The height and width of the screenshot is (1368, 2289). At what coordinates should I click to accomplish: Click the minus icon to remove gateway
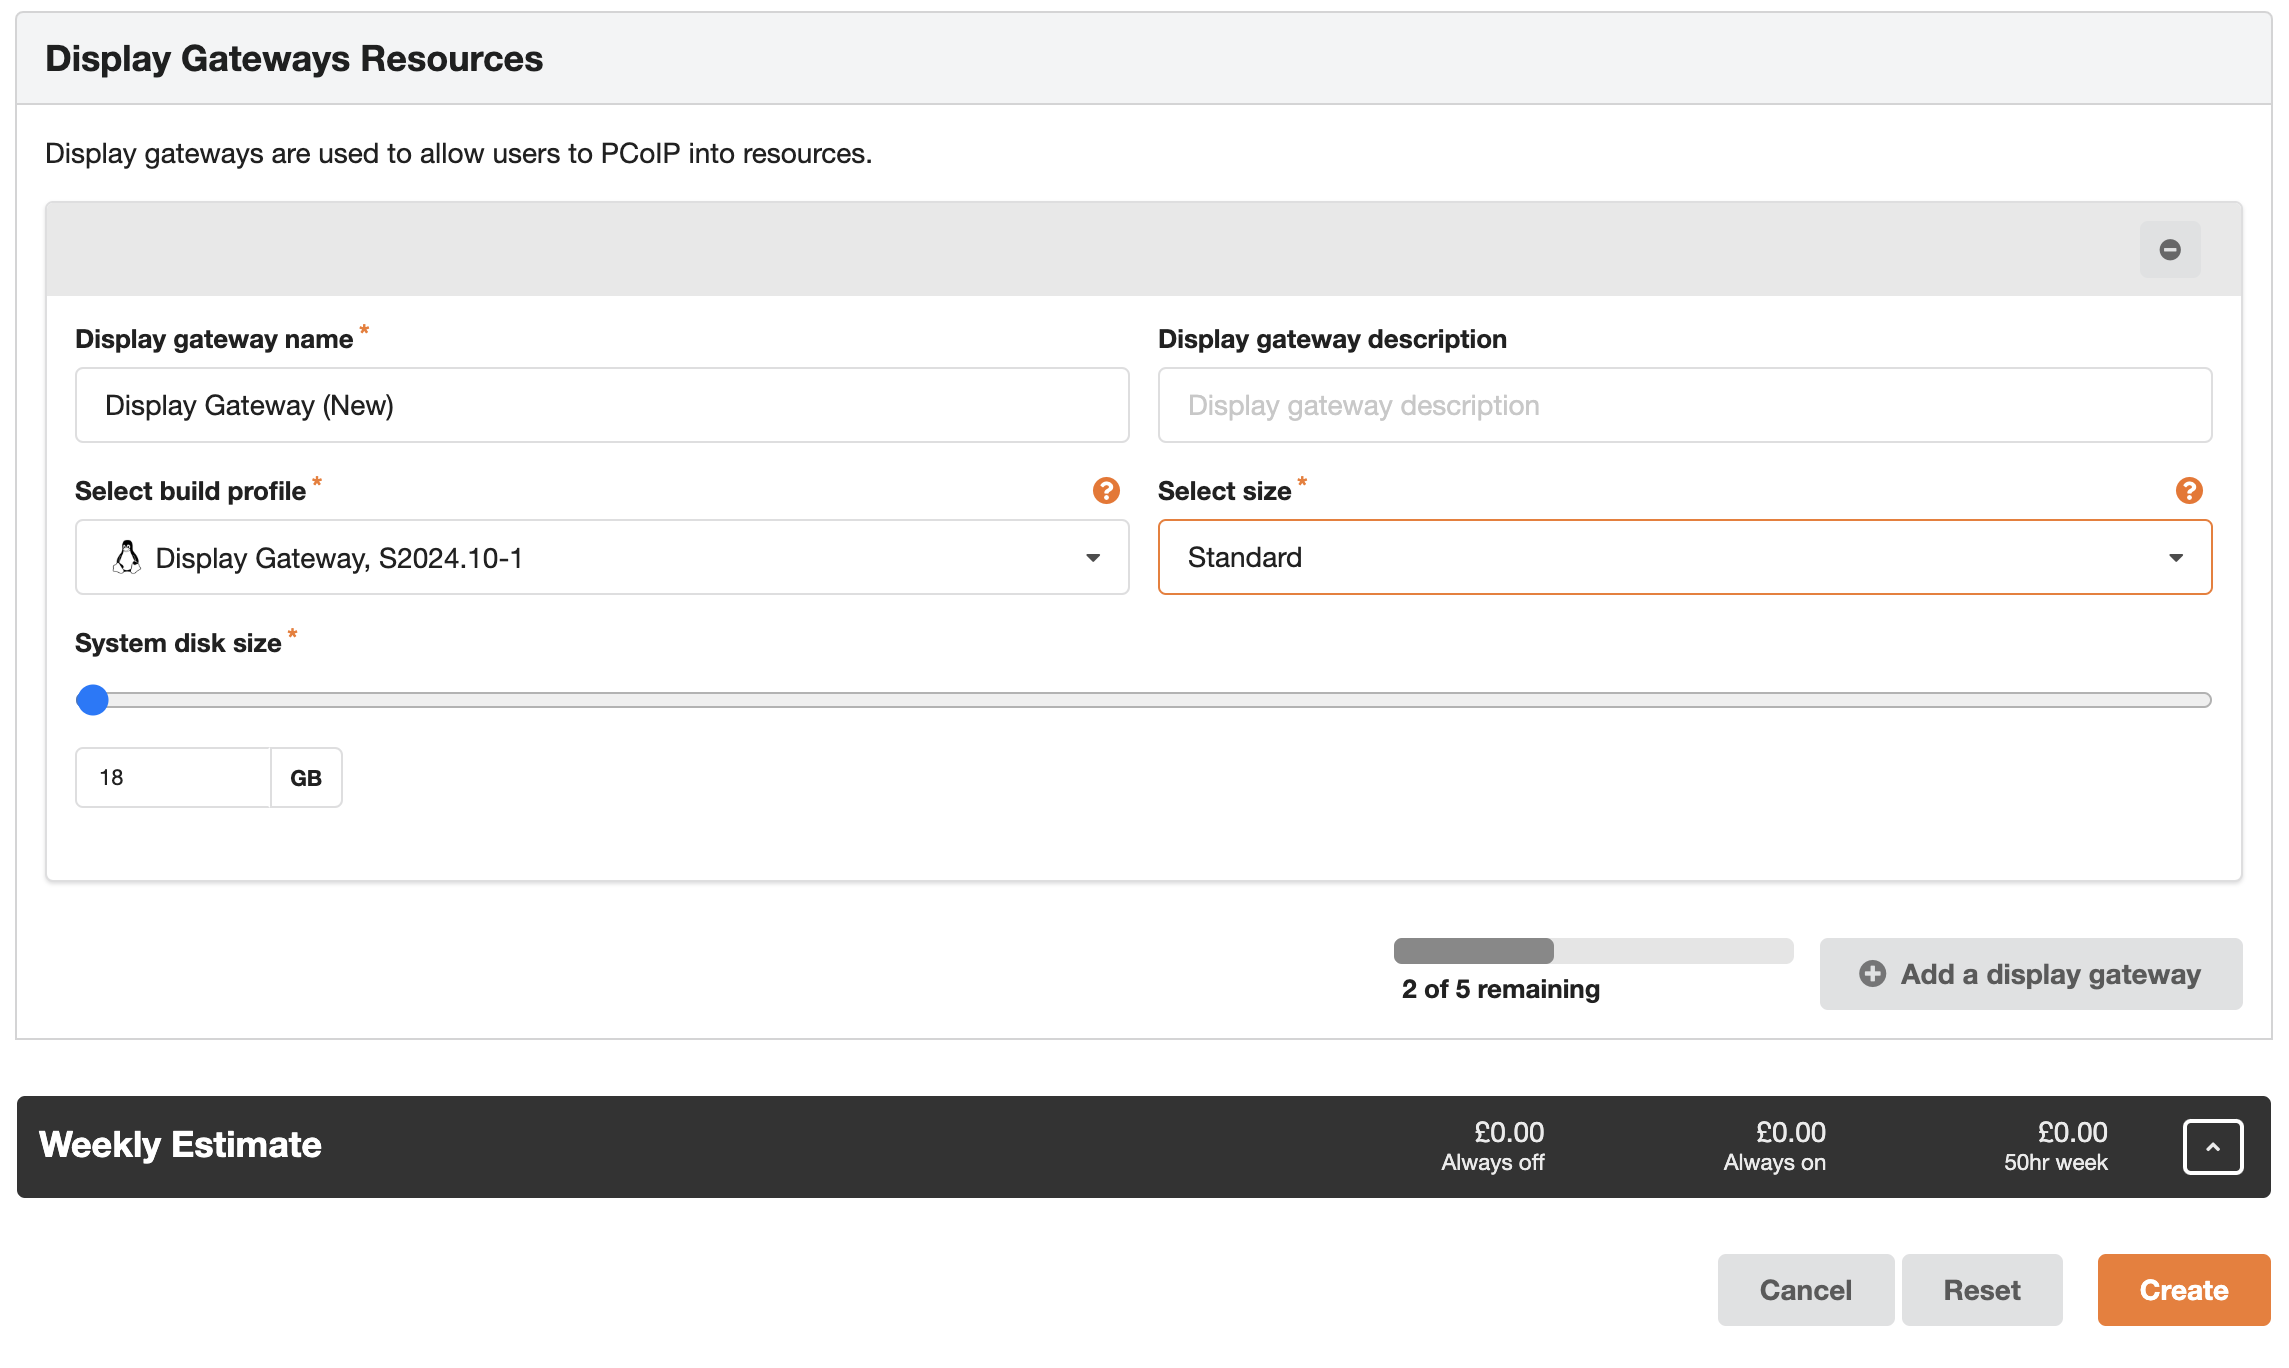coord(2169,250)
